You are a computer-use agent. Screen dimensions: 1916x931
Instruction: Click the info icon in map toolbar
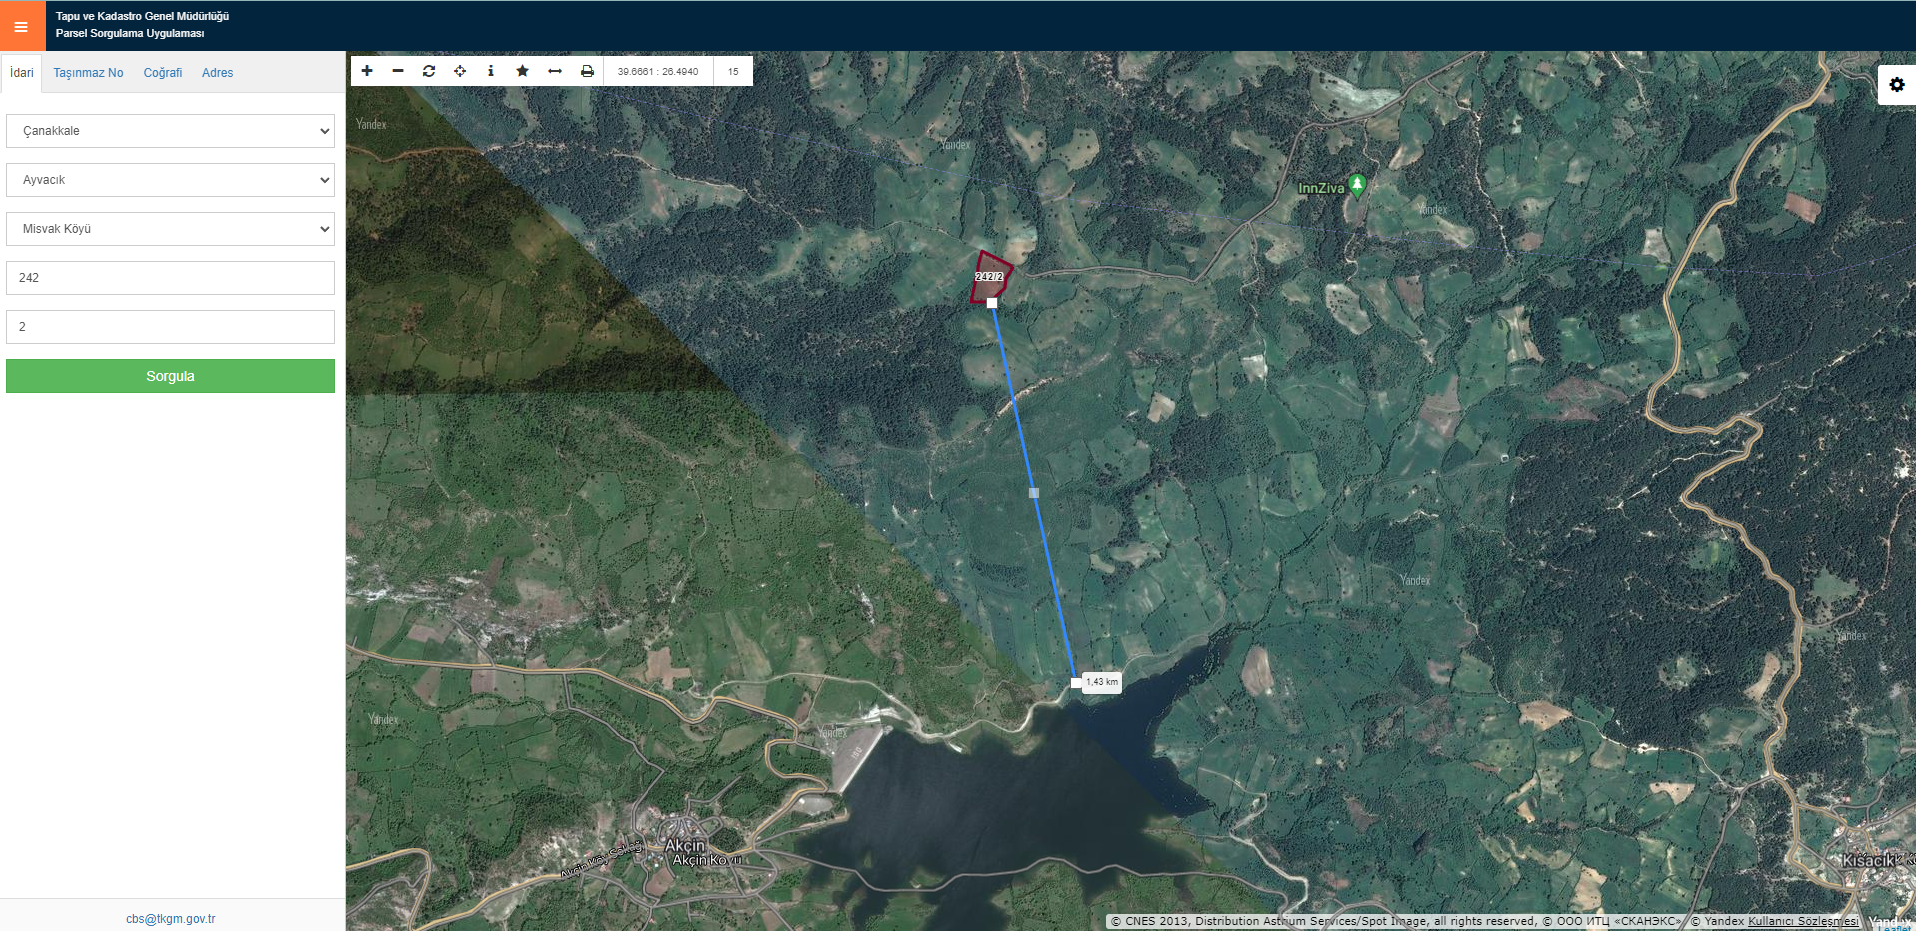coord(491,71)
